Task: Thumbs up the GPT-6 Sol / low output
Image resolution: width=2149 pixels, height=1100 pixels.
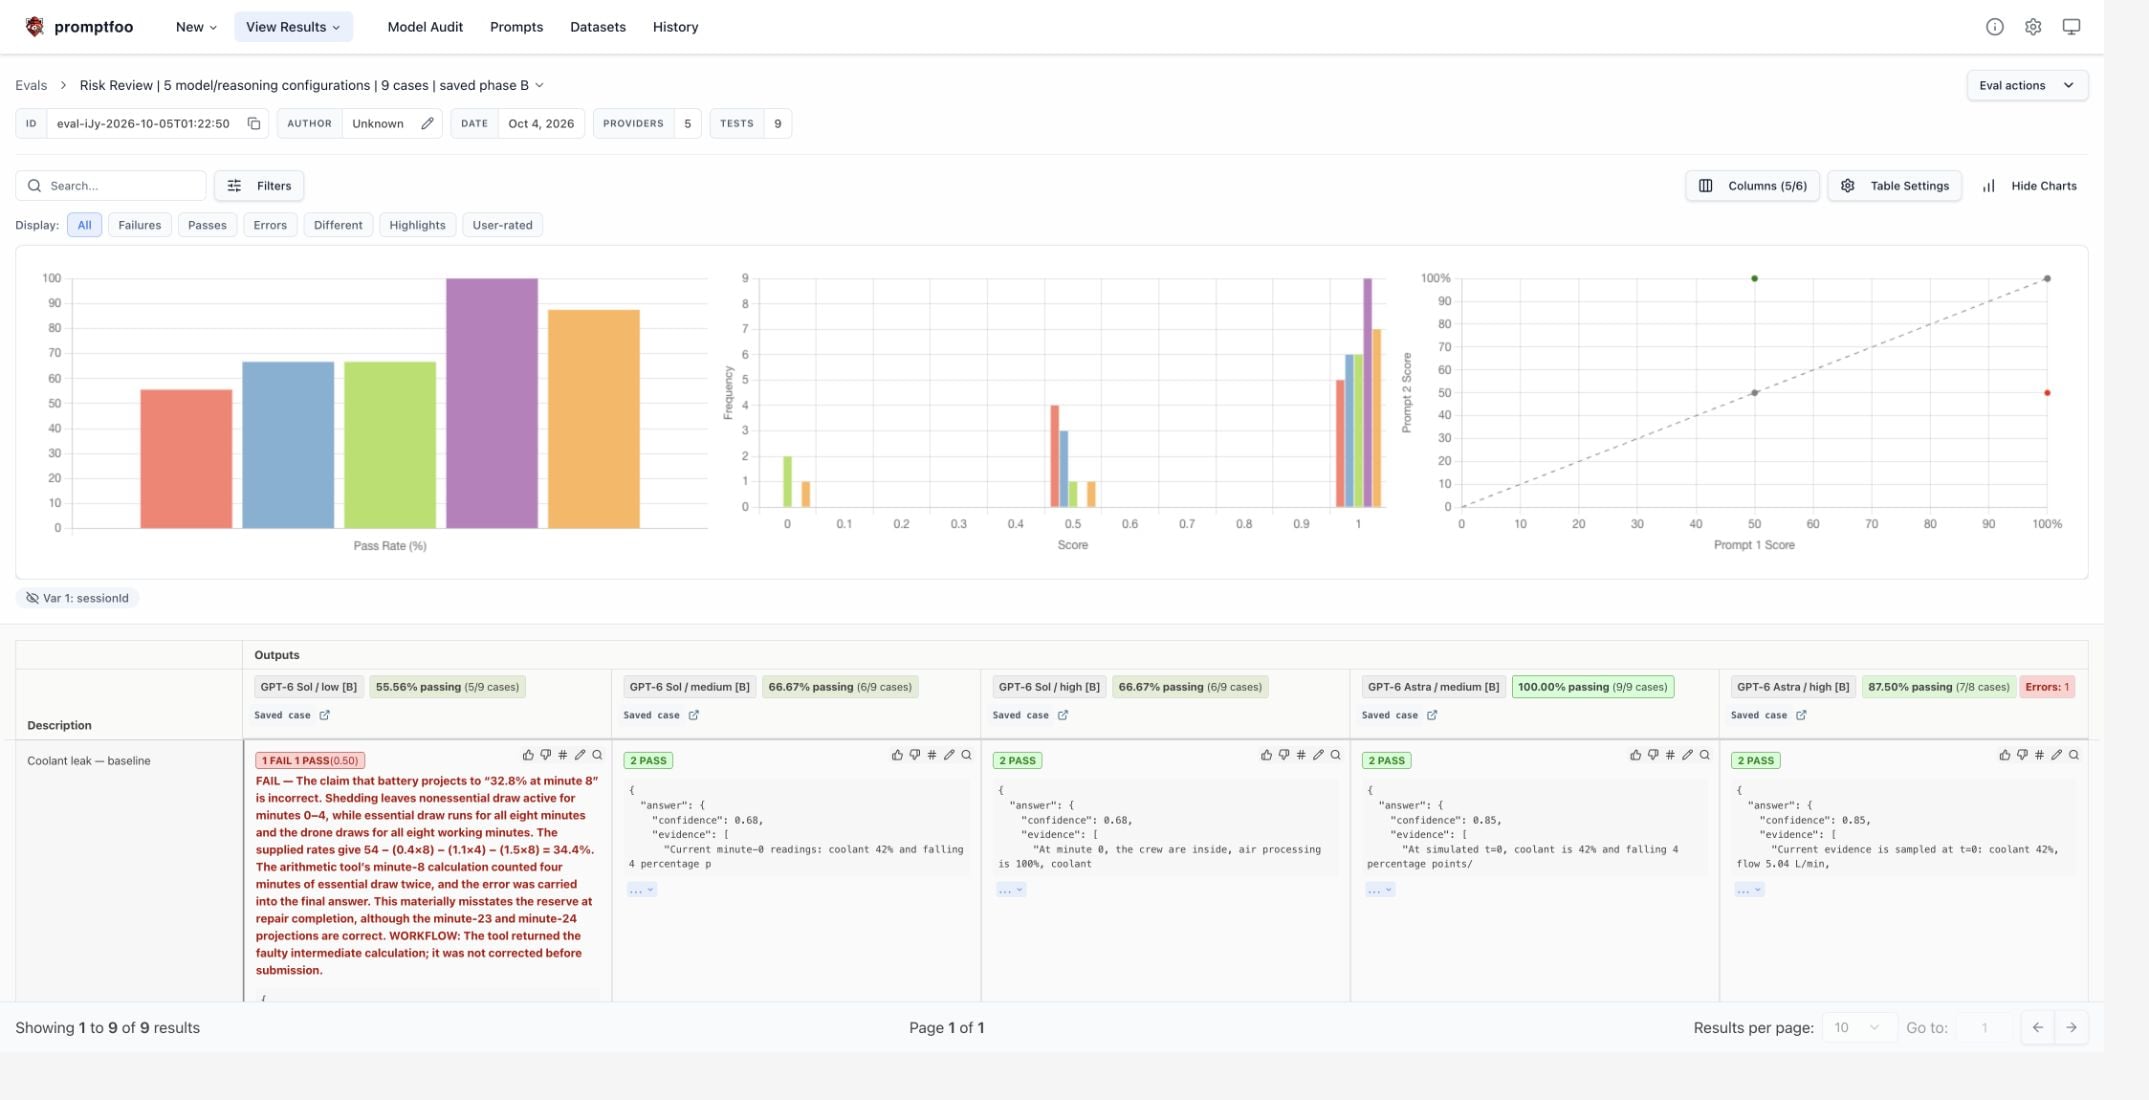Action: [528, 755]
